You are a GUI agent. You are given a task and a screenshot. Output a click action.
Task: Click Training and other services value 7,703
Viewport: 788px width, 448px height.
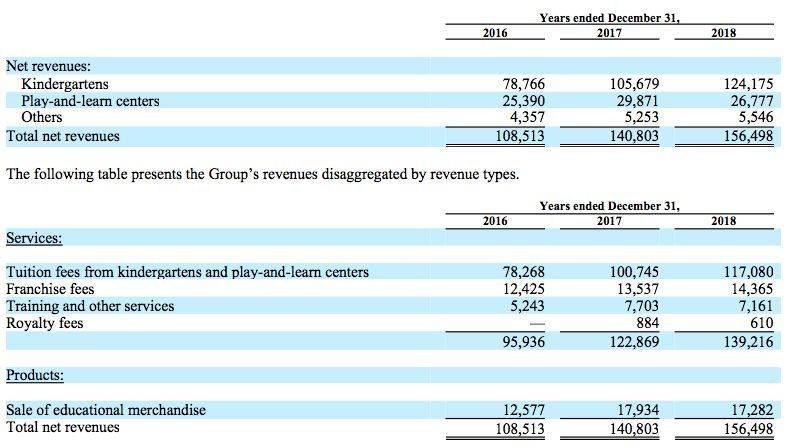pyautogui.click(x=642, y=306)
